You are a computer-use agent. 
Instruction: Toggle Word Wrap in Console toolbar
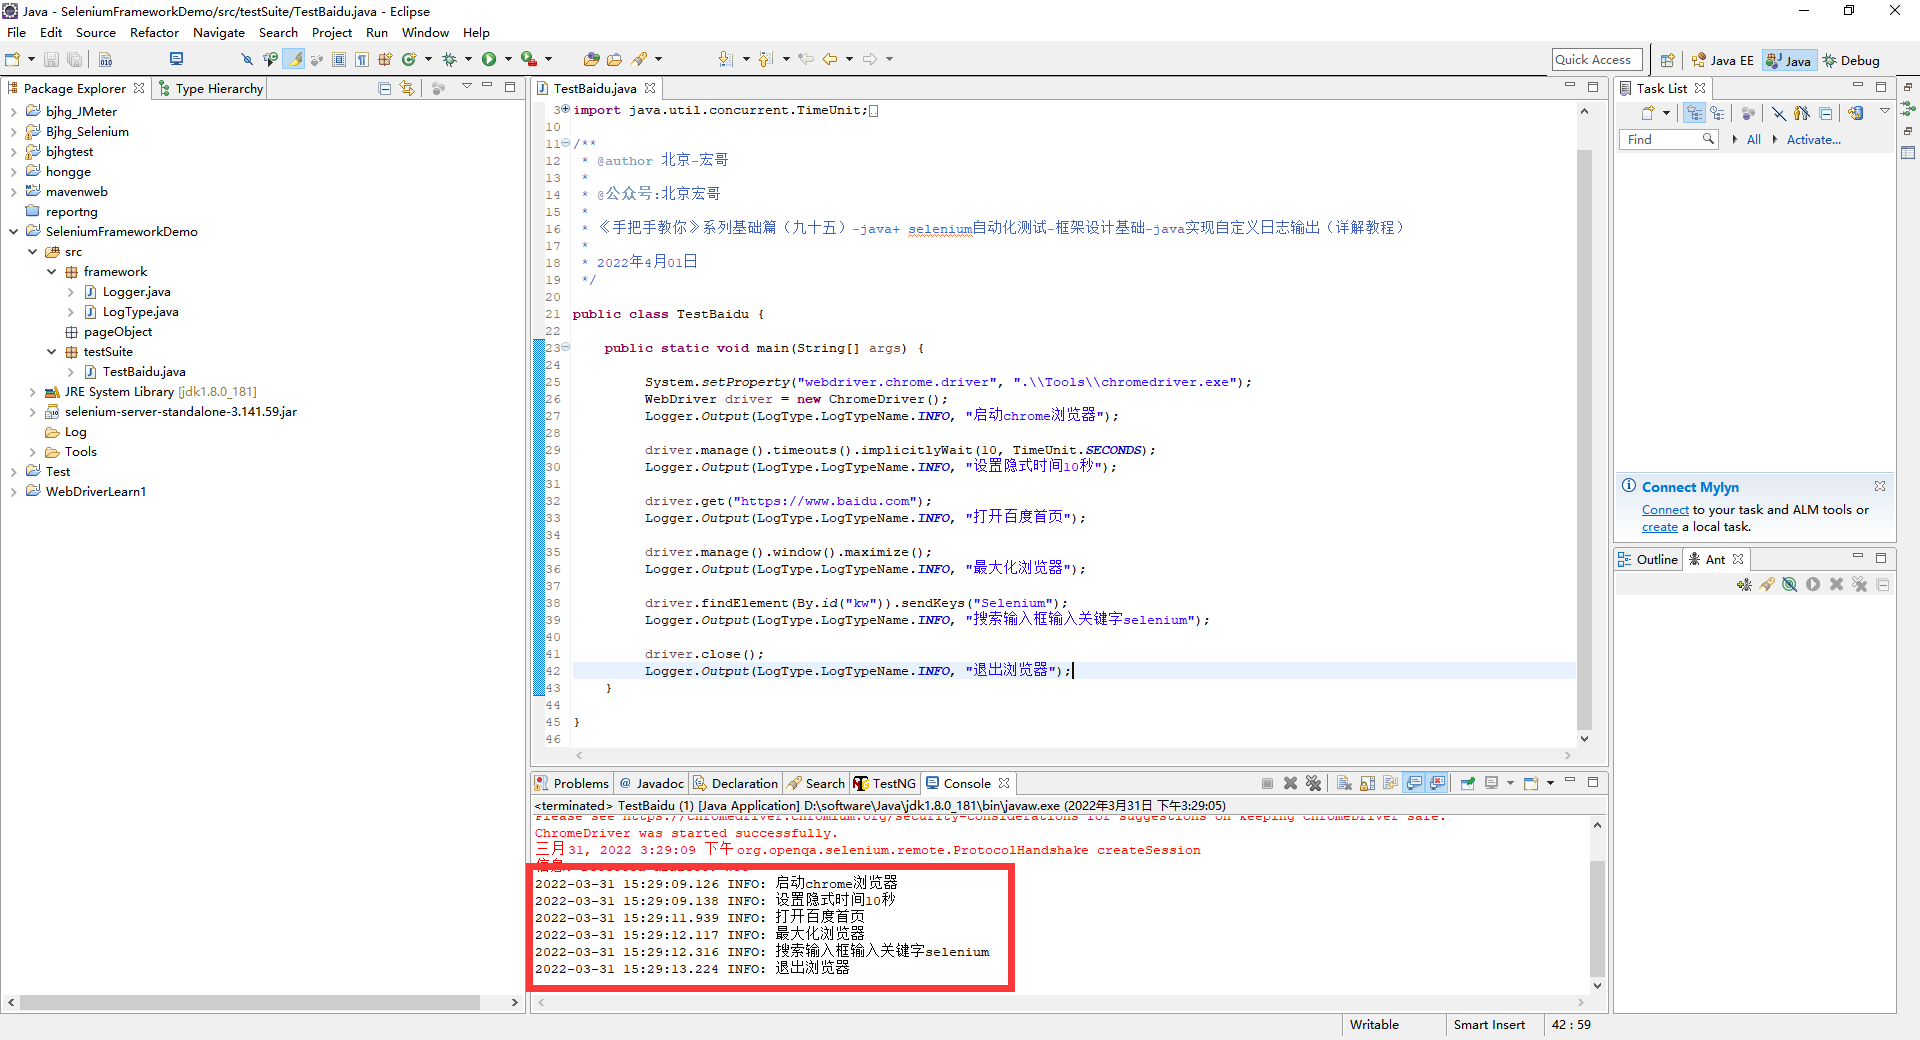(x=1390, y=783)
